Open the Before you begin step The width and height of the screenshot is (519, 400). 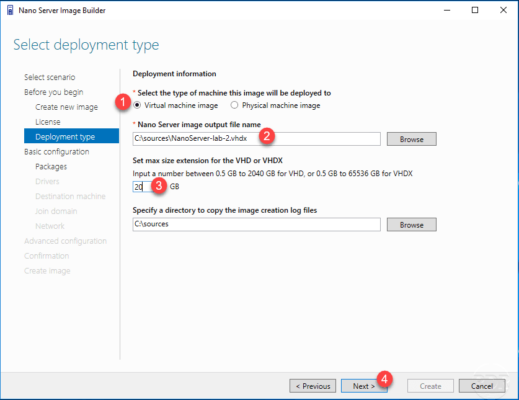tap(54, 92)
